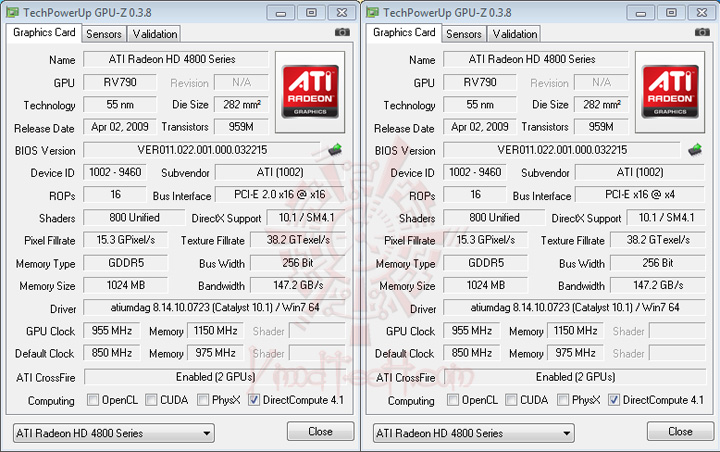Image resolution: width=720 pixels, height=452 pixels.
Task: Click Memory 975 MHz value in right window
Action: pyautogui.click(x=576, y=353)
